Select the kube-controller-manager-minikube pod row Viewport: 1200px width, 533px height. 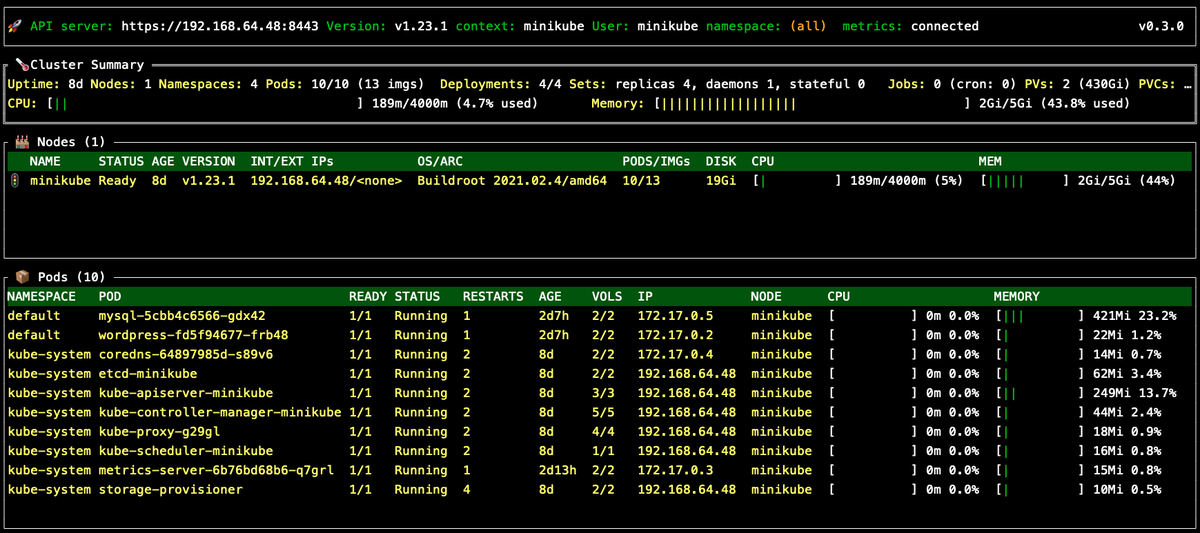[600, 412]
